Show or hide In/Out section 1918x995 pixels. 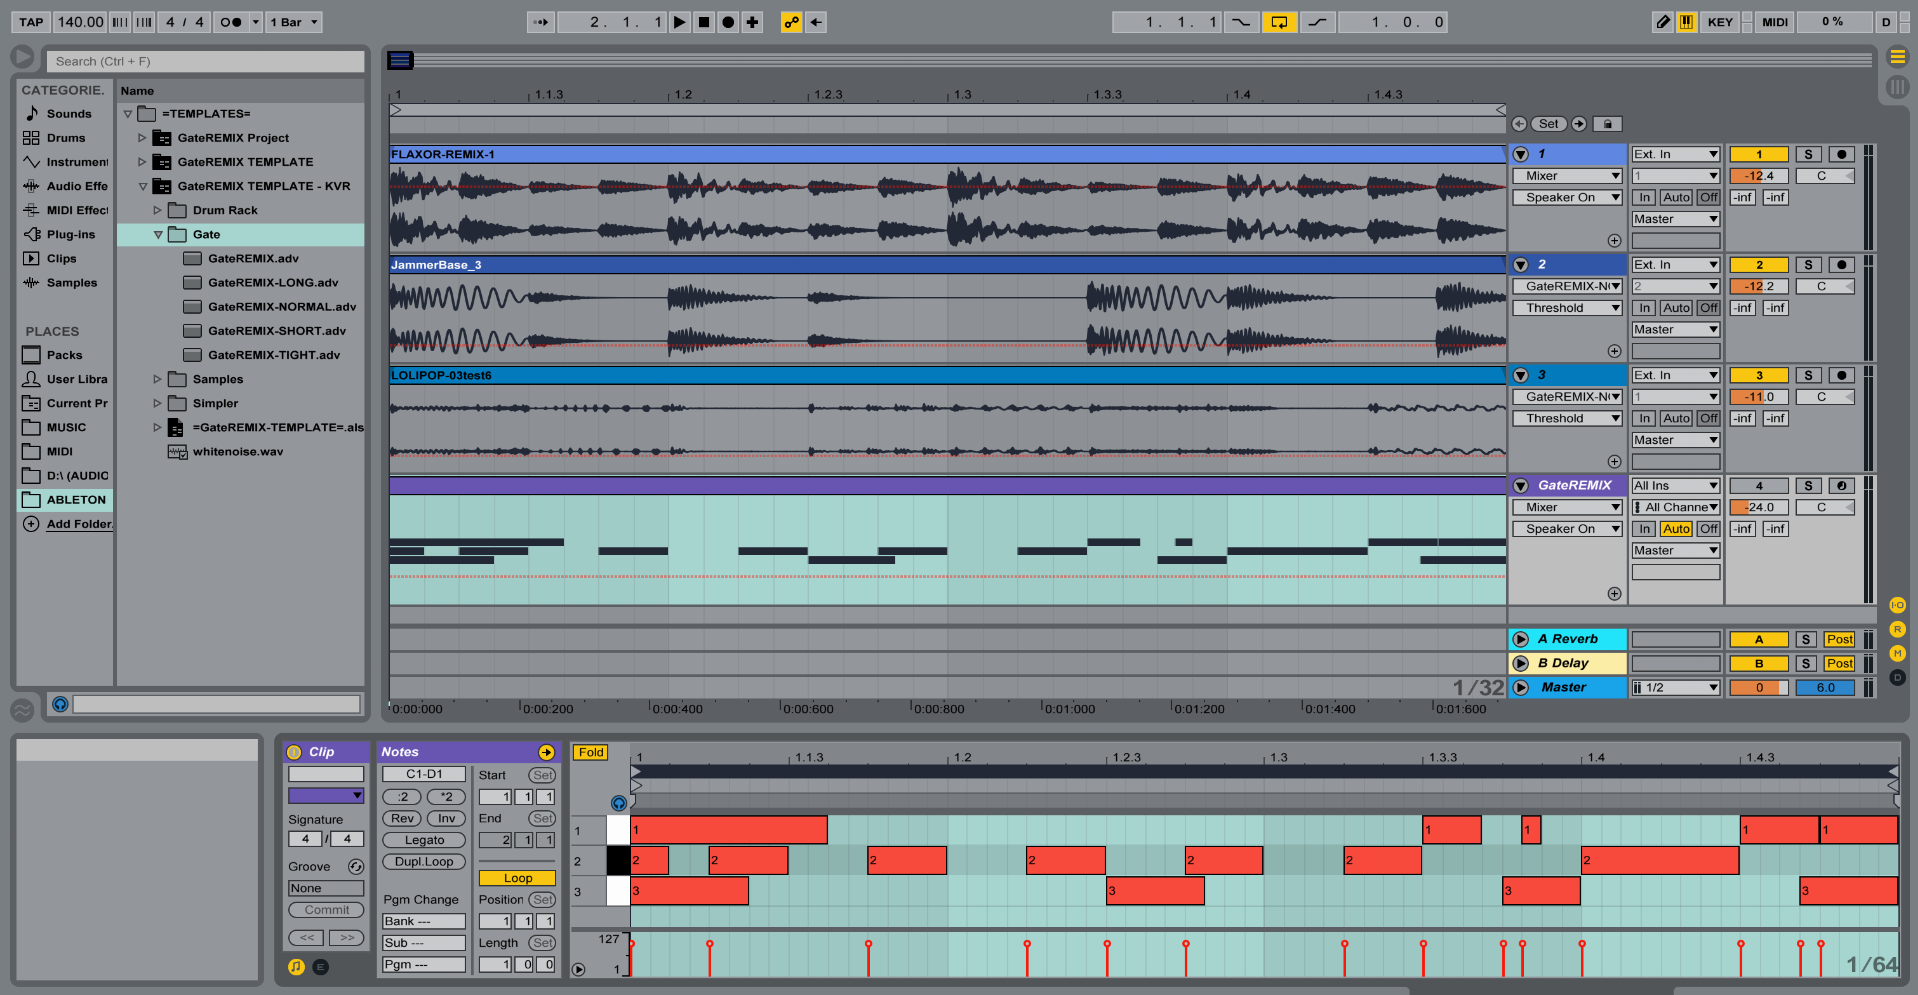coord(1897,605)
